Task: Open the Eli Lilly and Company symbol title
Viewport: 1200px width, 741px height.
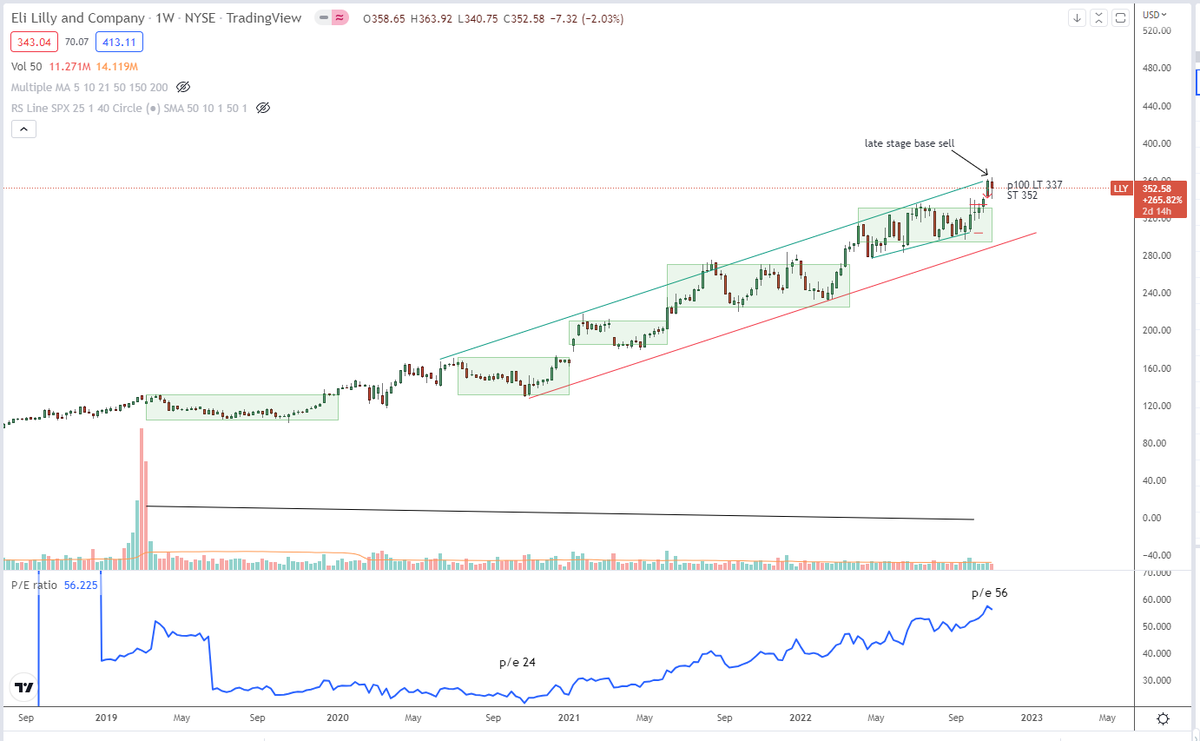Action: (x=79, y=18)
